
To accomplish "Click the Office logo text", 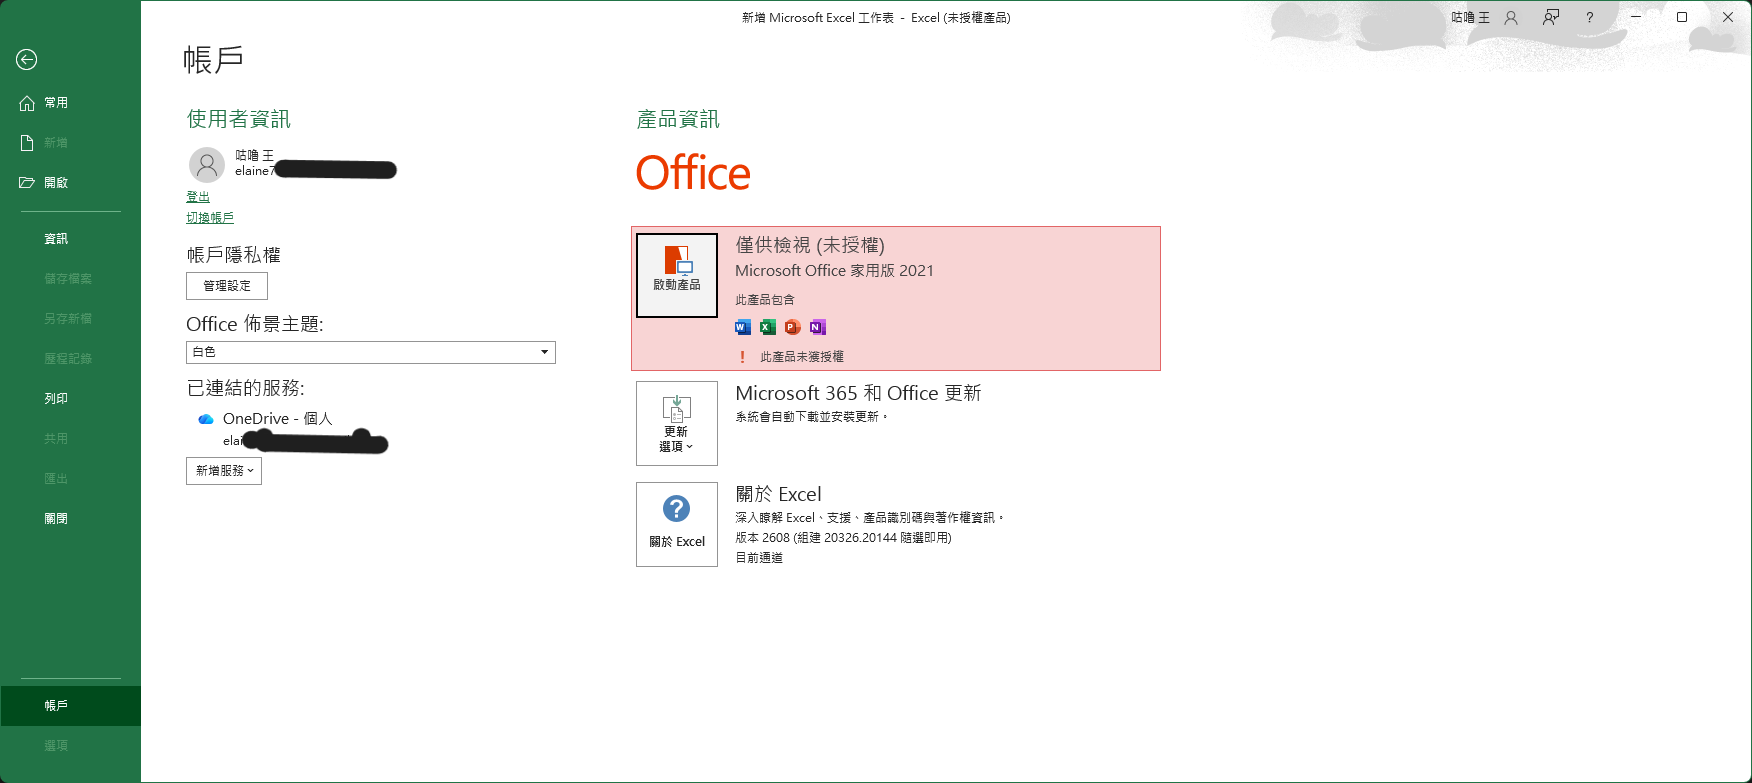I will [x=693, y=174].
